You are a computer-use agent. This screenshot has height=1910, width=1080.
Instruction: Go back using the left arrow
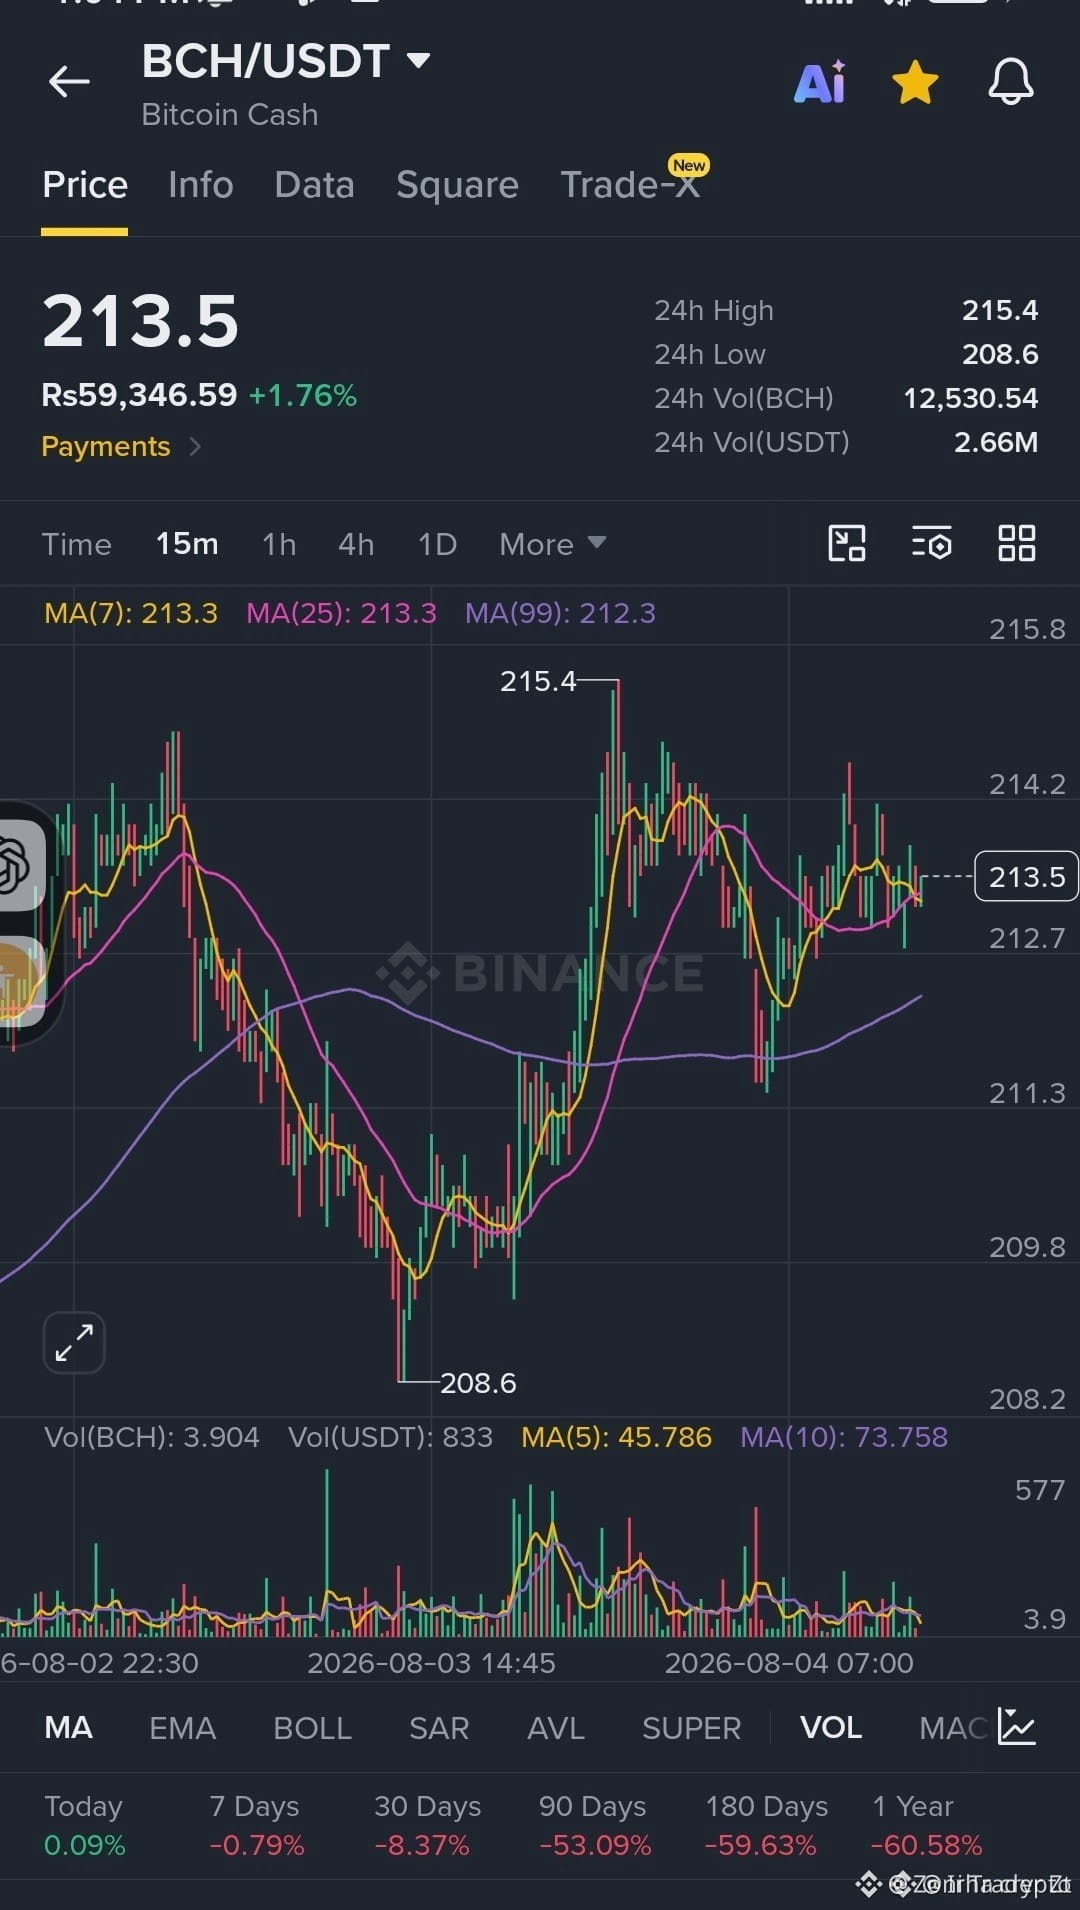click(69, 81)
